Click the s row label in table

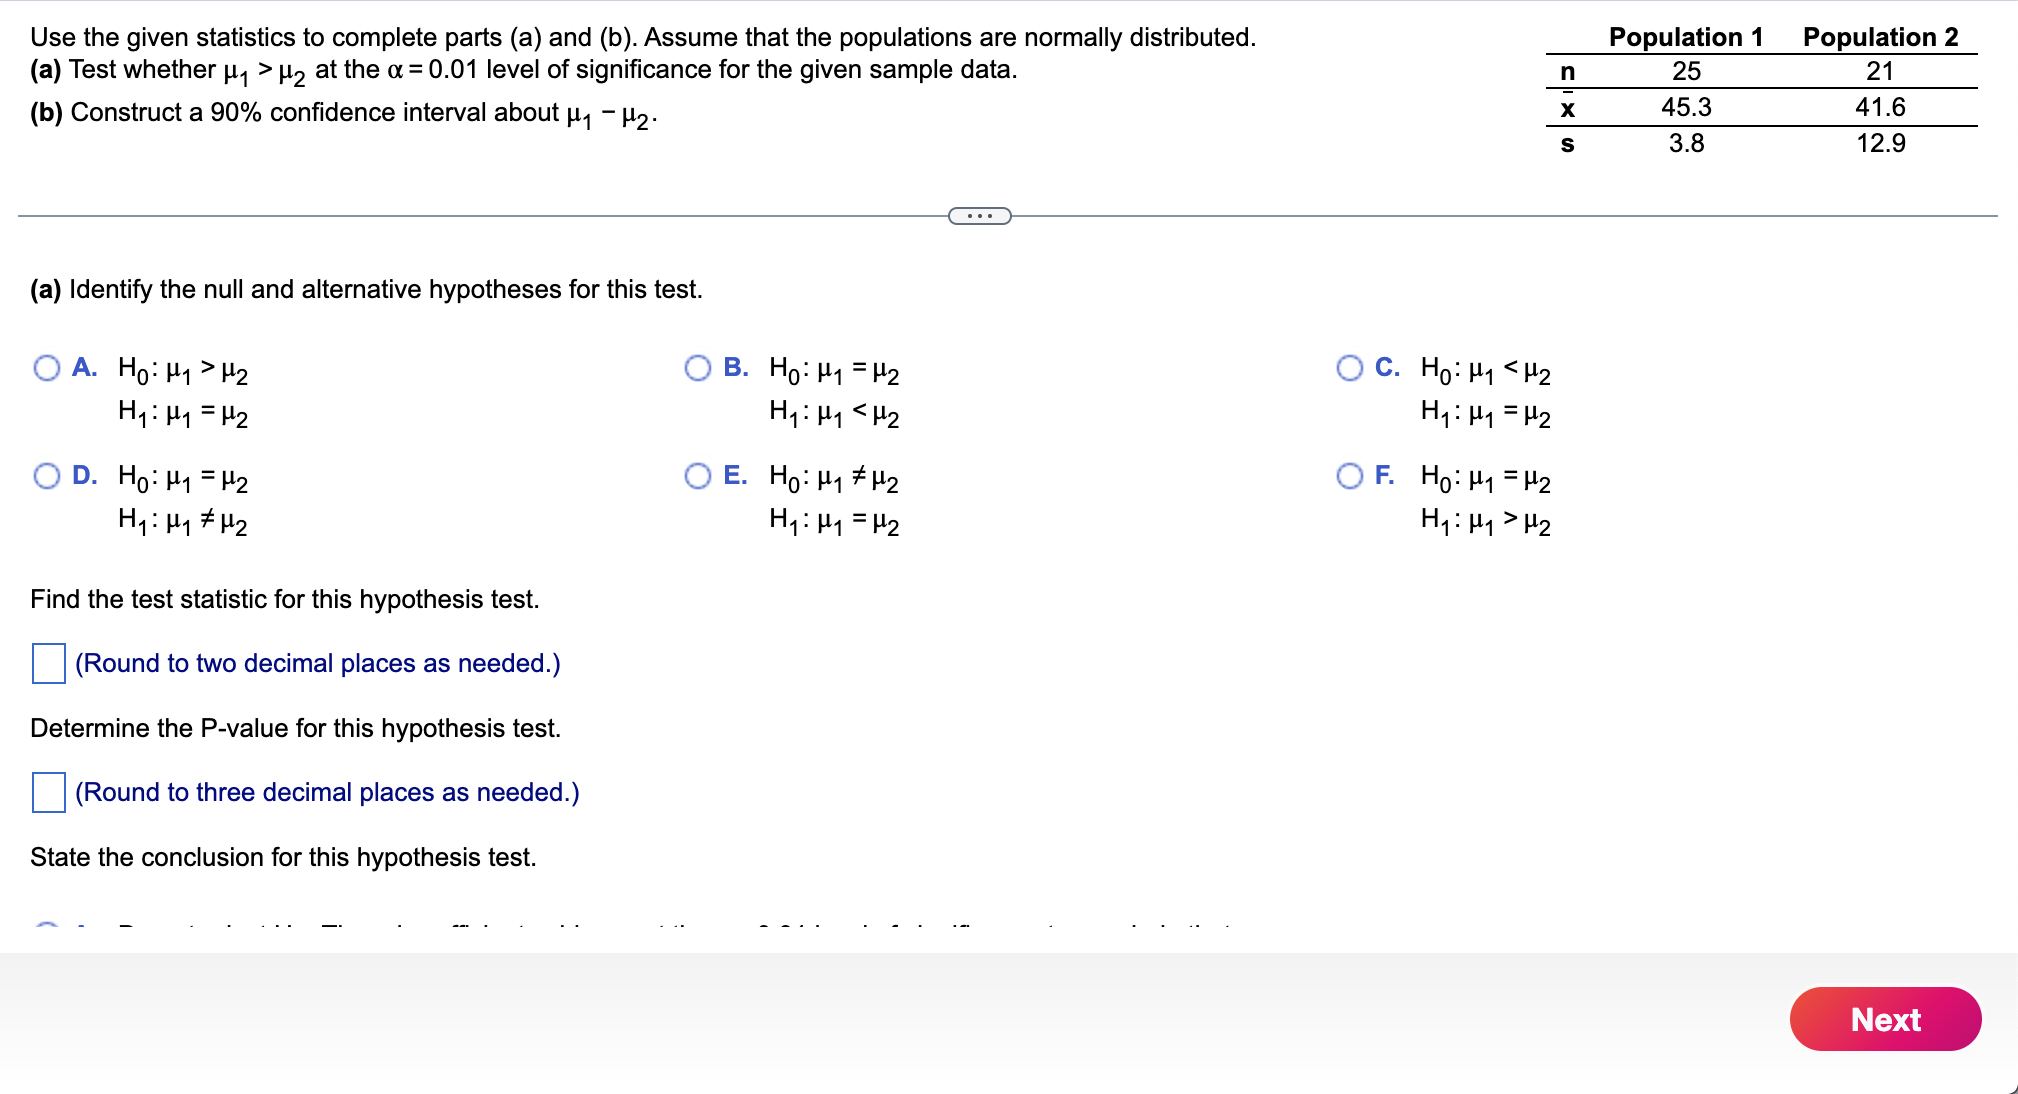tap(1567, 144)
